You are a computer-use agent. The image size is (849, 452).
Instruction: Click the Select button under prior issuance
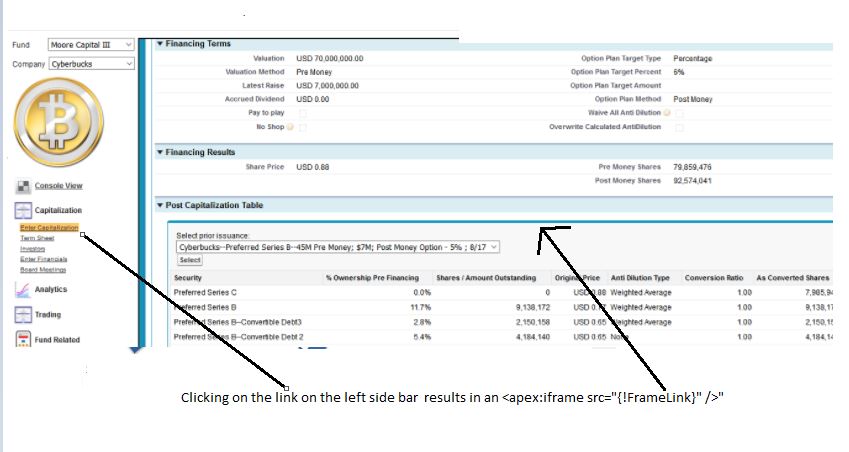click(190, 260)
